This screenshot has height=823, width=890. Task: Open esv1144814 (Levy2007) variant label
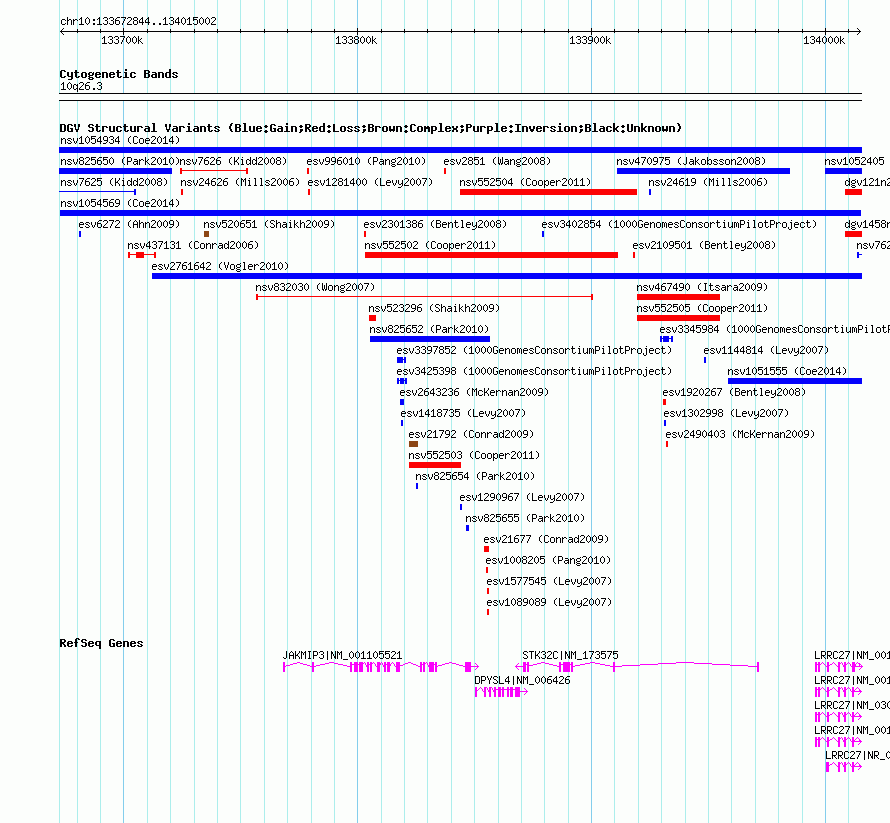pos(766,350)
